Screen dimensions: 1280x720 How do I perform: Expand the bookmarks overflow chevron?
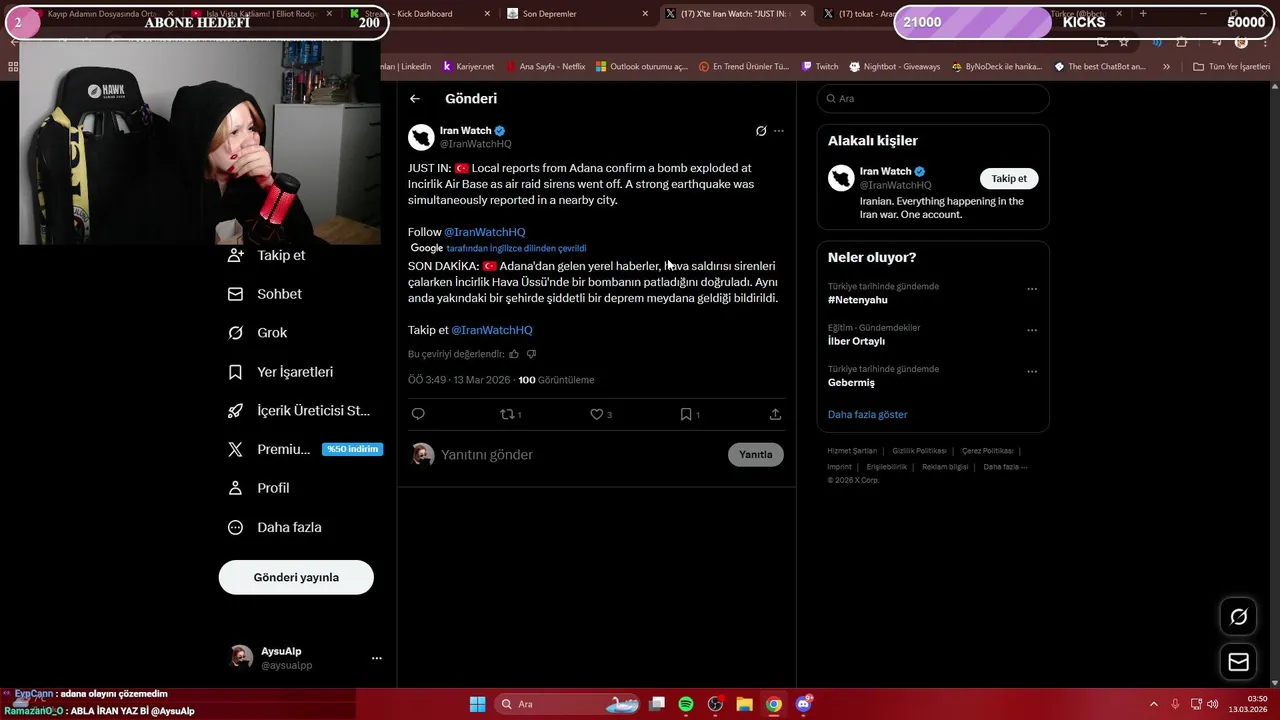1166,67
